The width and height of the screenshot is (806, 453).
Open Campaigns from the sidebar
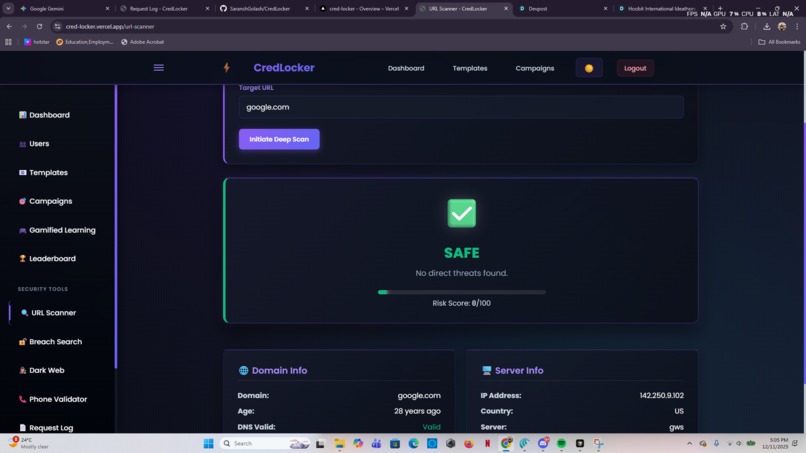tap(45, 201)
